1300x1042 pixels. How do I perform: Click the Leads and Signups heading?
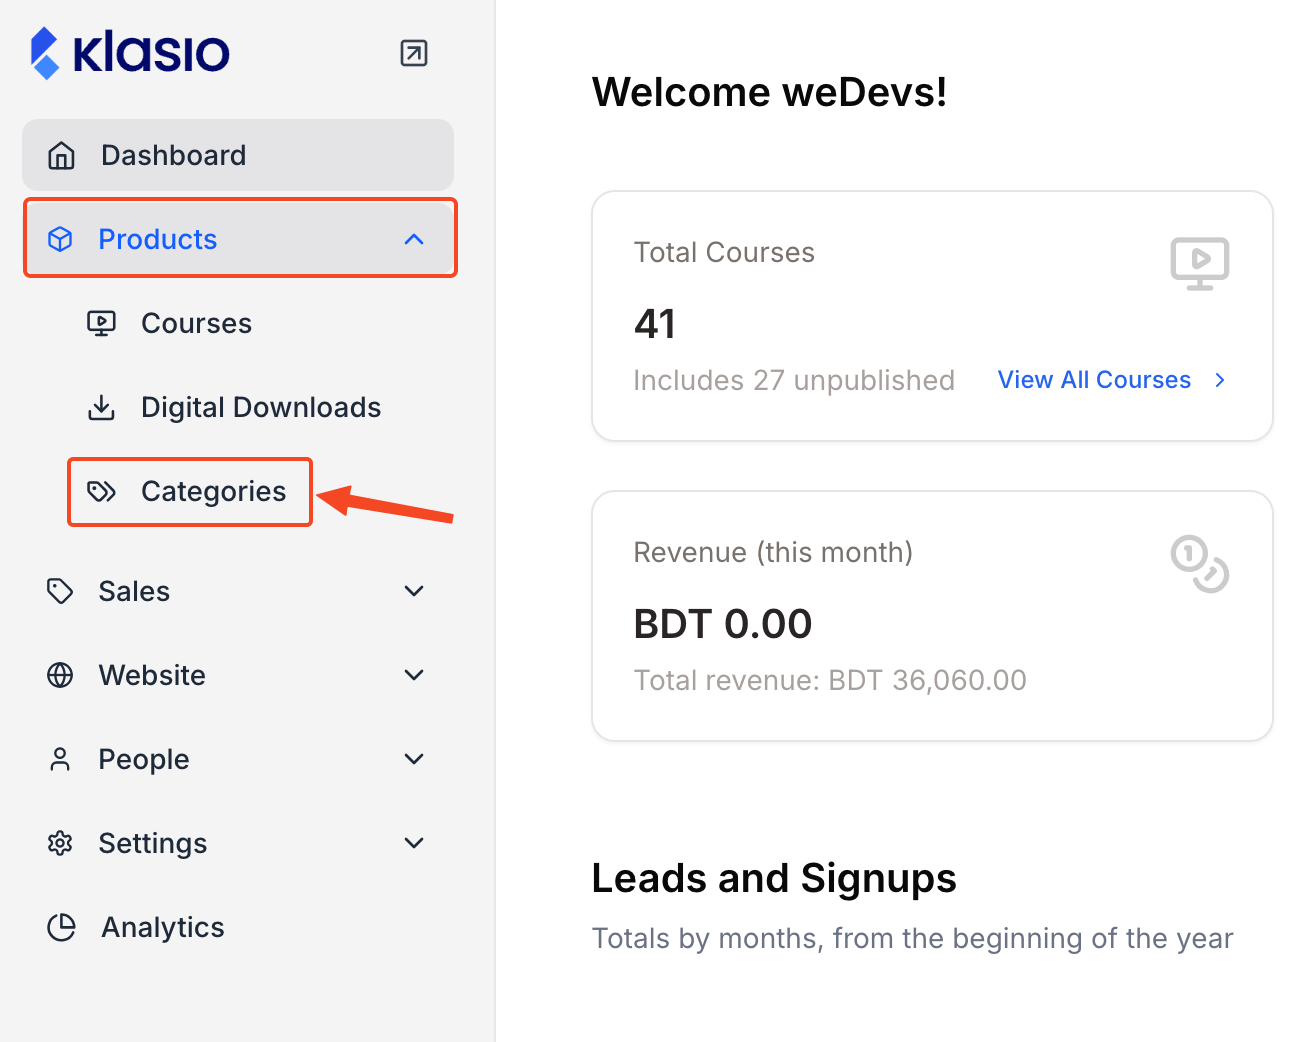774,878
